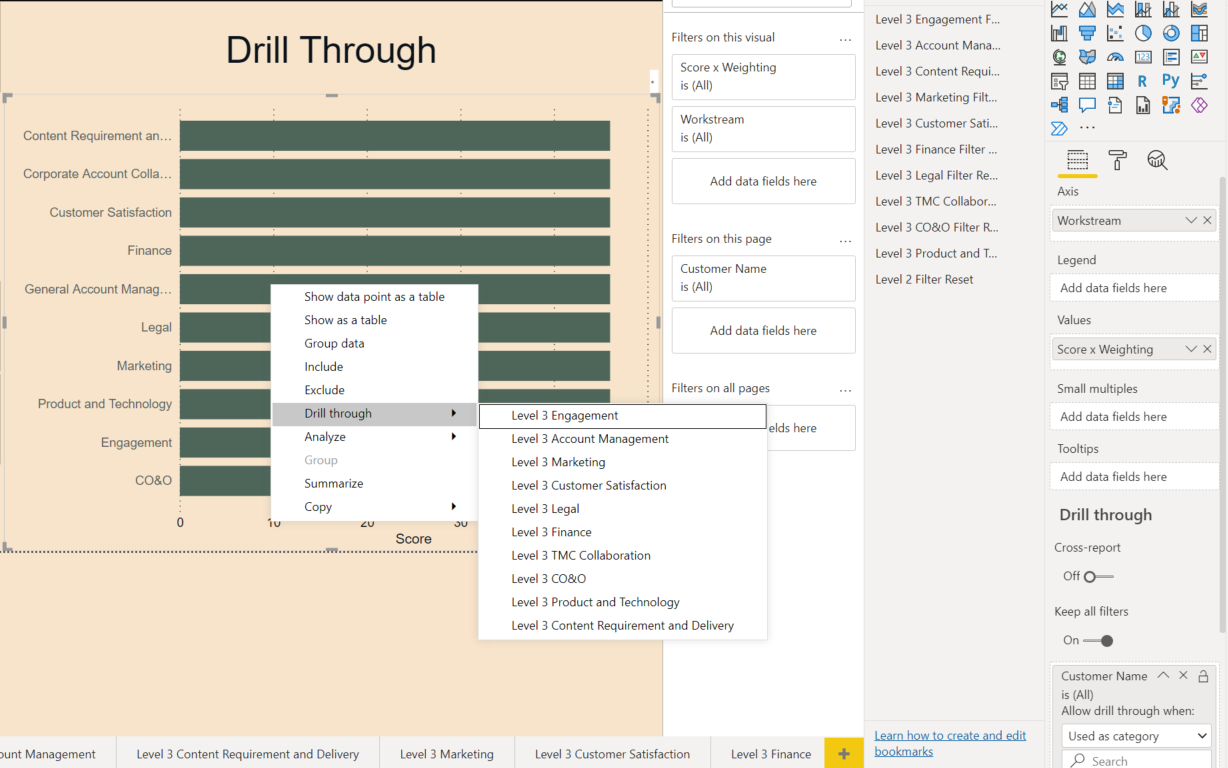Add the Power Automate visual
Image resolution: width=1228 pixels, height=768 pixels.
[1059, 129]
